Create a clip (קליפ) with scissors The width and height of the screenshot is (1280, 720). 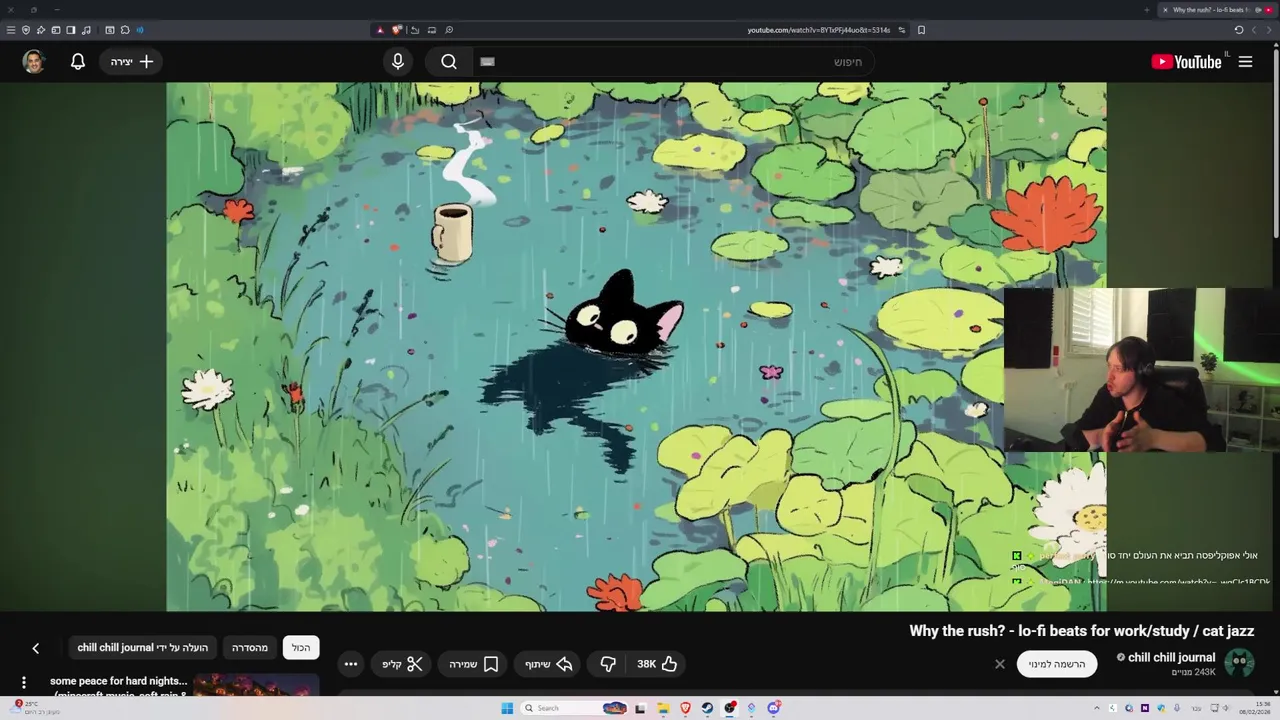[x=402, y=664]
